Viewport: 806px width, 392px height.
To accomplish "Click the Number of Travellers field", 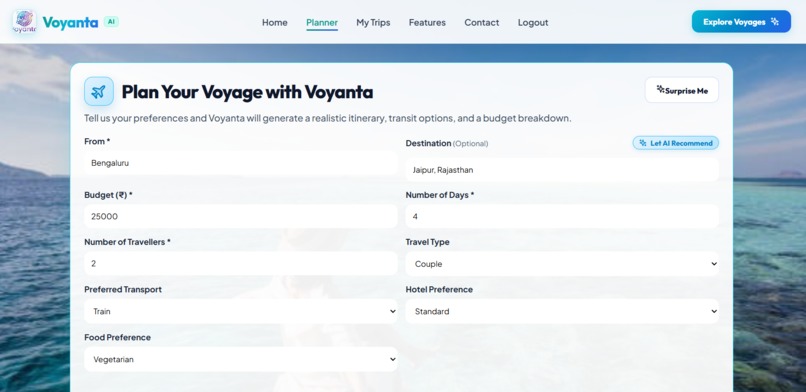I will pos(241,263).
